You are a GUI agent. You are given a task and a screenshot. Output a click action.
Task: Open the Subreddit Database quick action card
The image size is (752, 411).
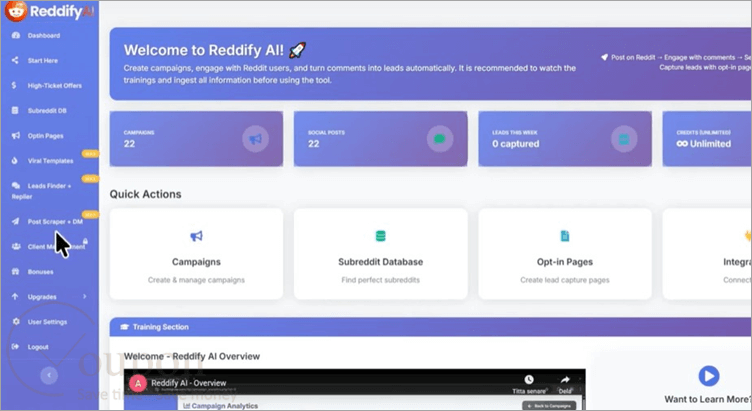click(380, 254)
